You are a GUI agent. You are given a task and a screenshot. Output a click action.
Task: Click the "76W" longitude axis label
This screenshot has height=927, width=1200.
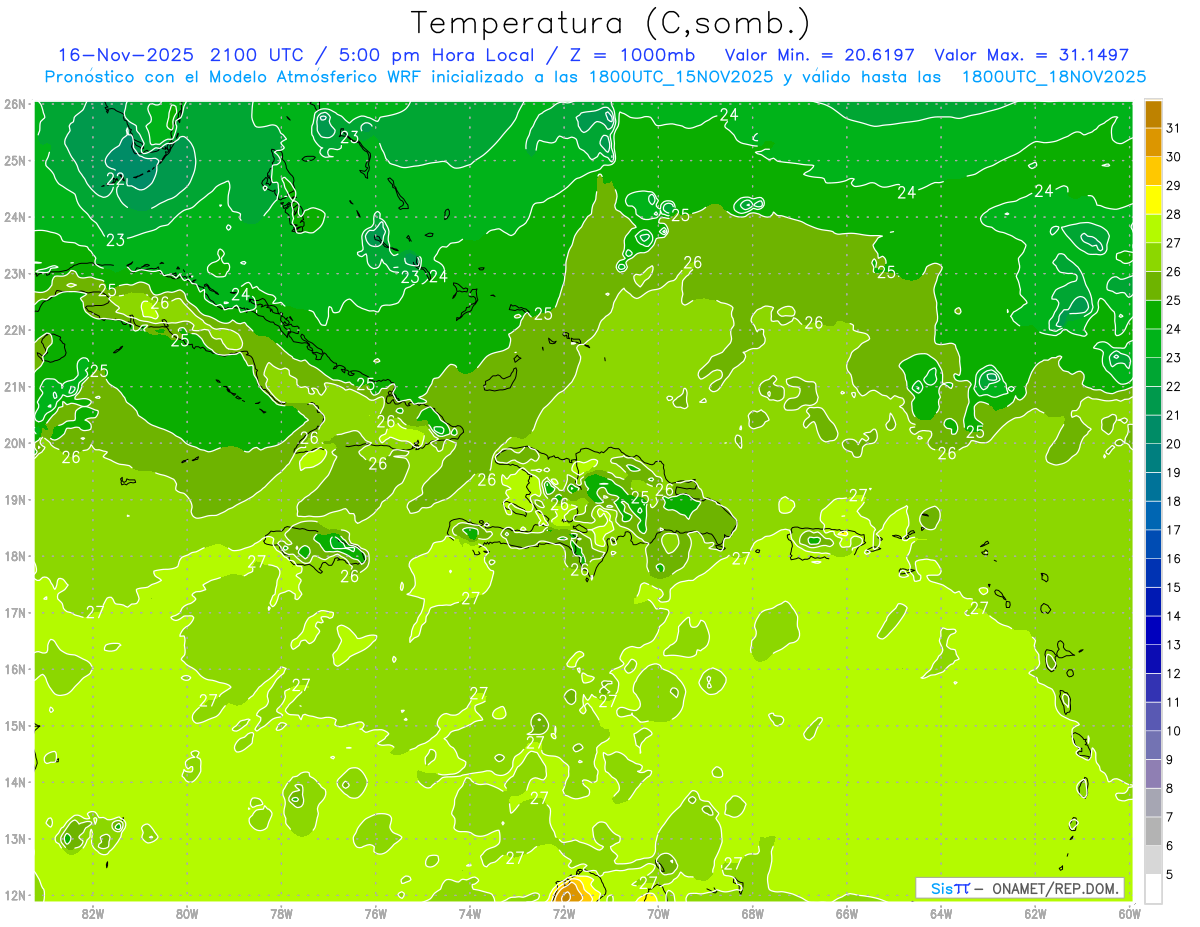[376, 913]
